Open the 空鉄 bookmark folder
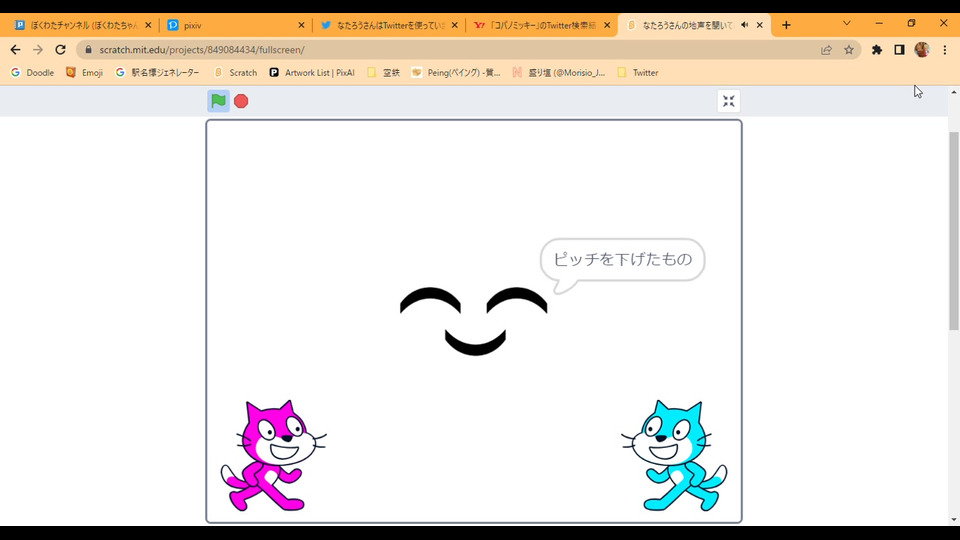Viewport: 960px width, 540px height. (x=384, y=72)
